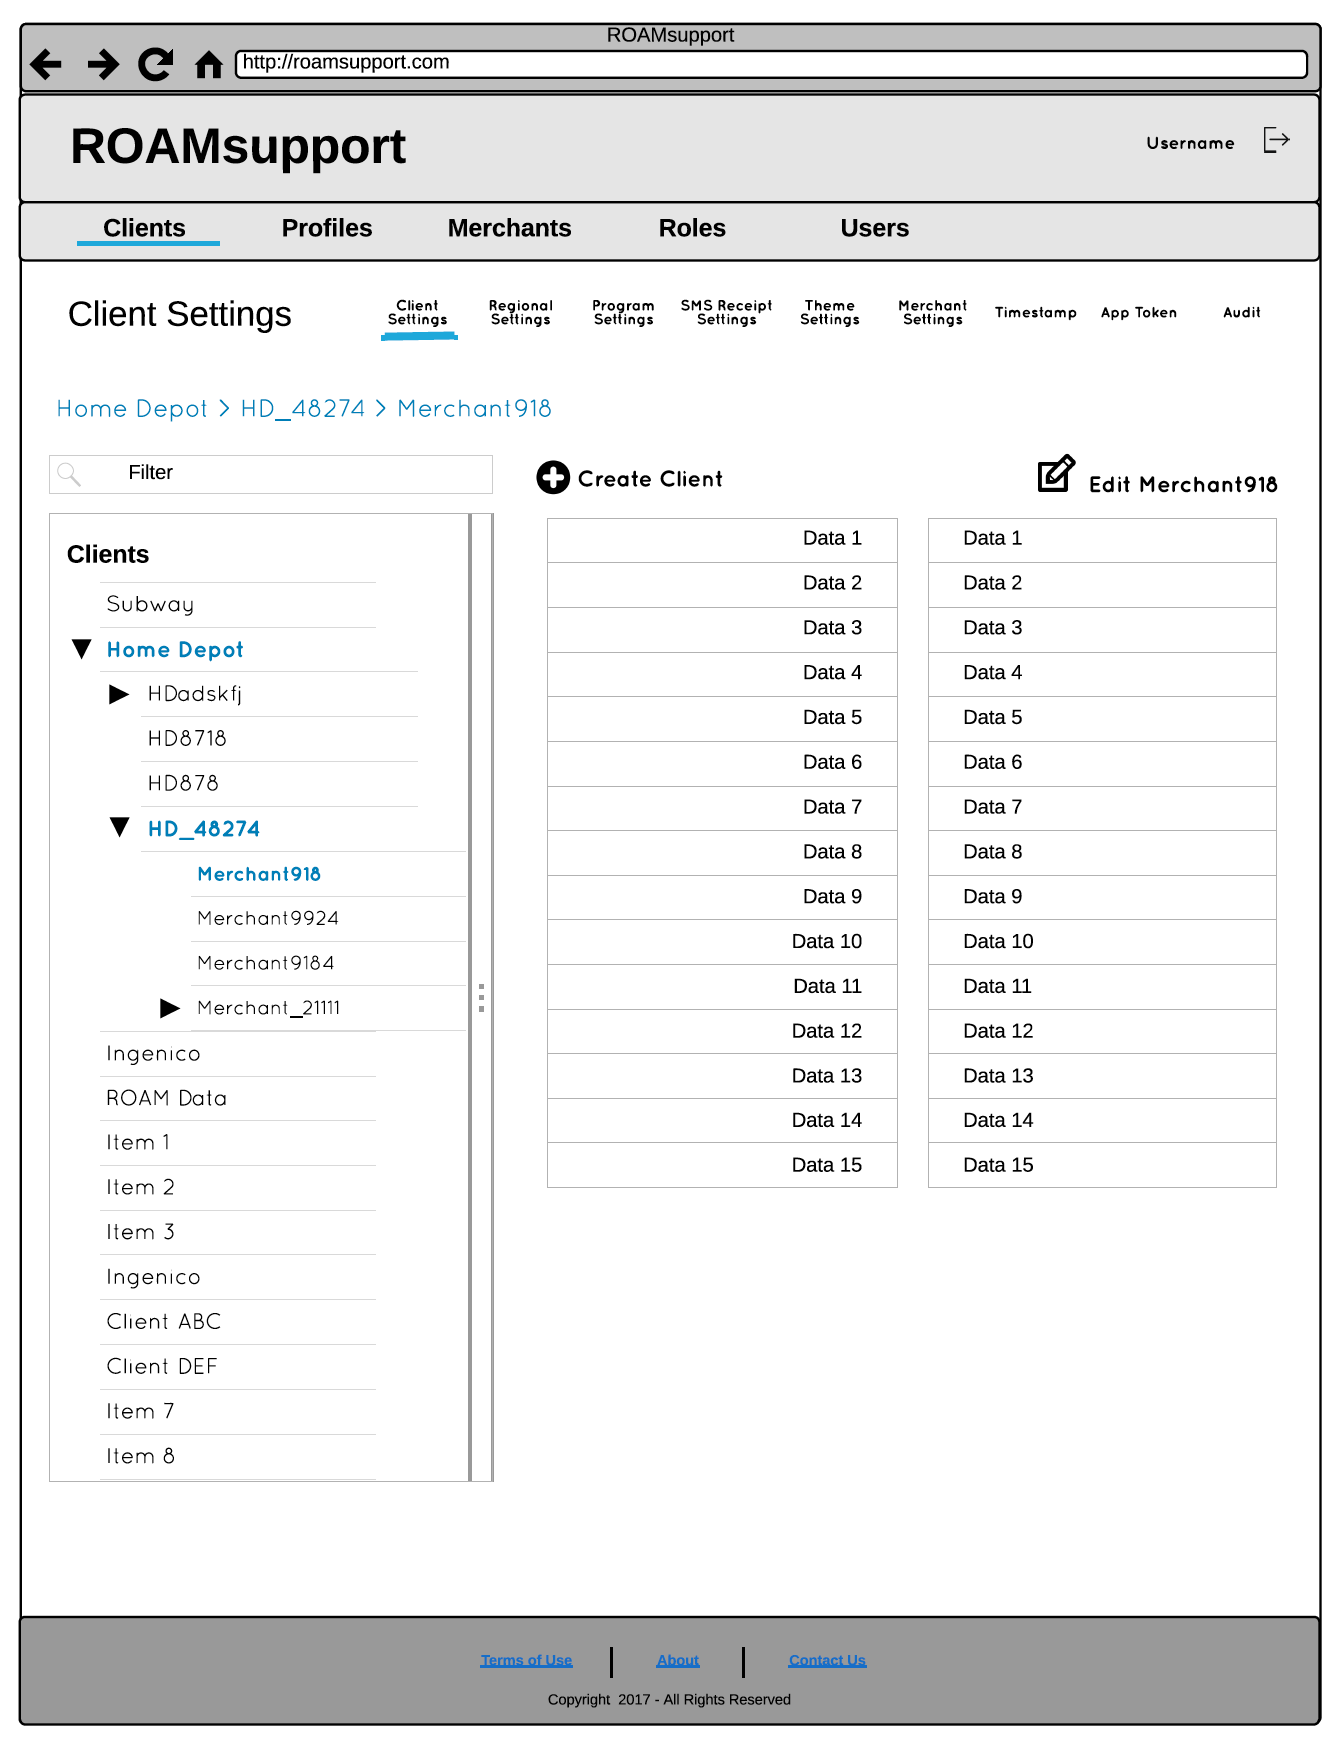1342x1746 pixels.
Task: Select Item 3 in the client tree
Action: coord(140,1232)
